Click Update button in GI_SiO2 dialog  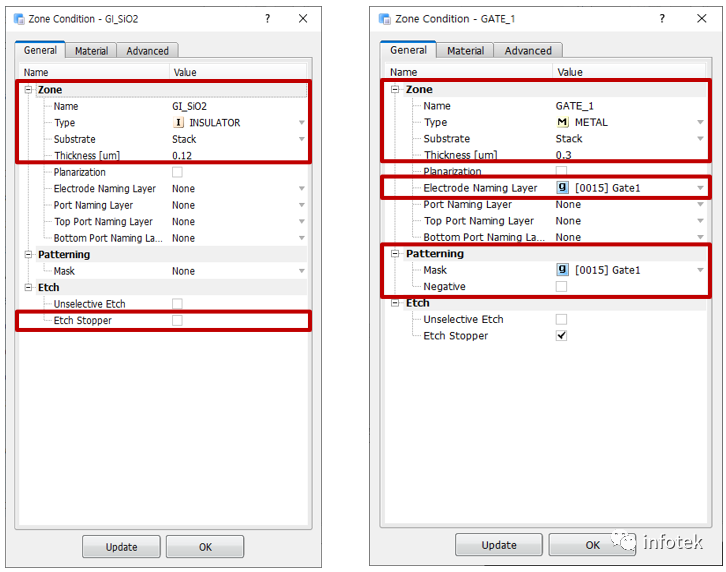tap(121, 547)
